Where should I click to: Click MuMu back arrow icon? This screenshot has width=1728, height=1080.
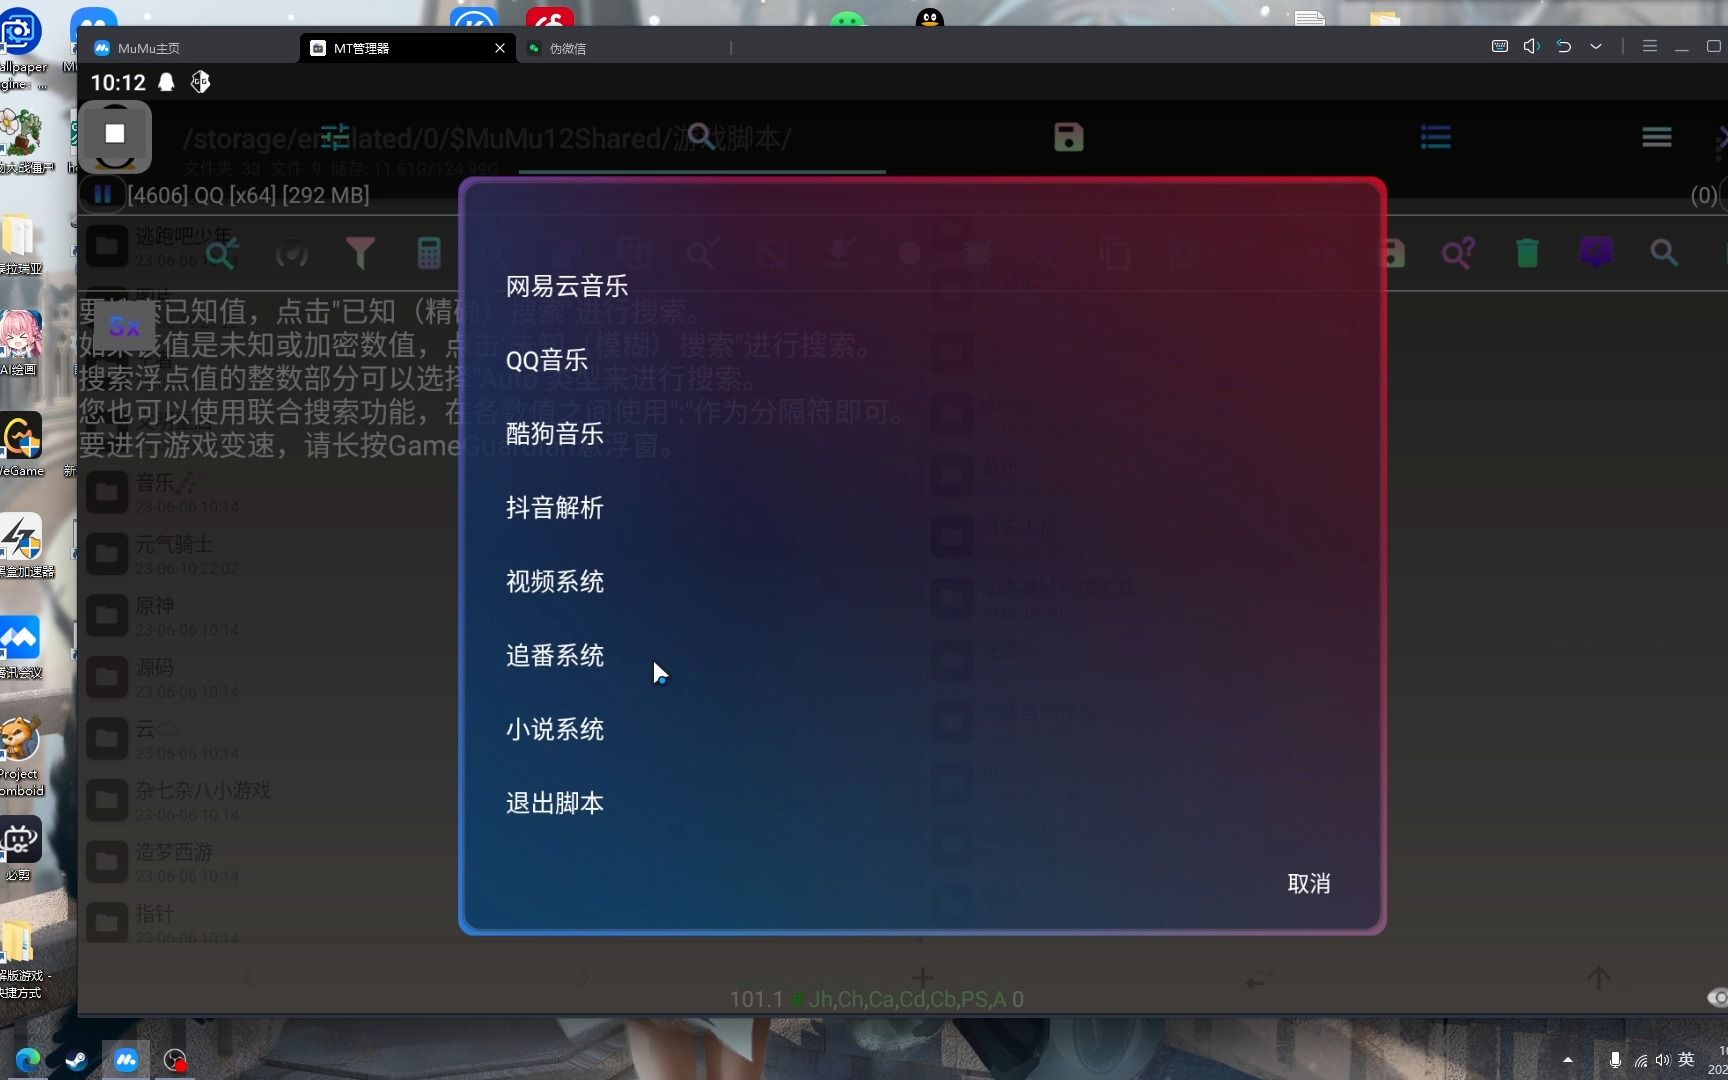(1564, 46)
